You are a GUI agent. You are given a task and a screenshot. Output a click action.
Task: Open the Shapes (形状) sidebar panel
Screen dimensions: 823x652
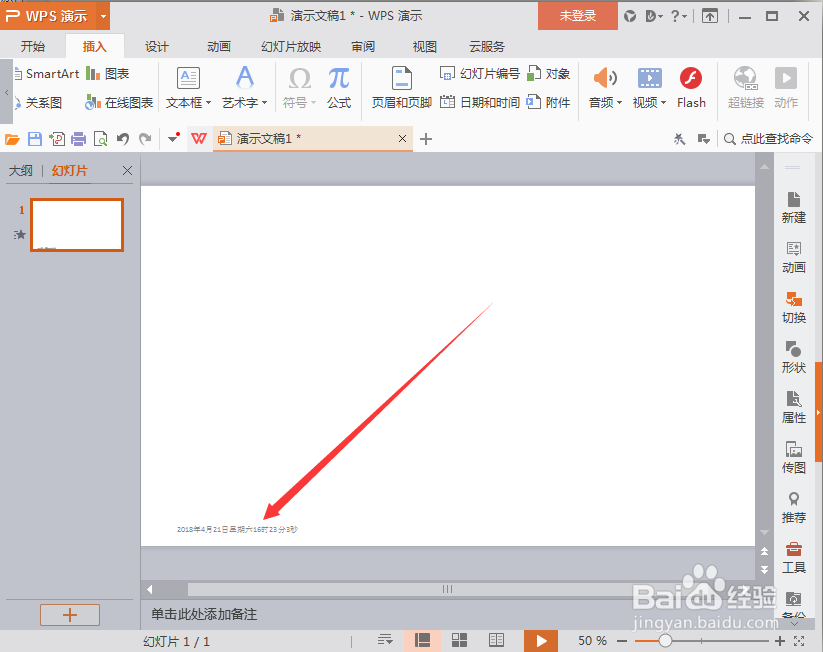tap(793, 357)
